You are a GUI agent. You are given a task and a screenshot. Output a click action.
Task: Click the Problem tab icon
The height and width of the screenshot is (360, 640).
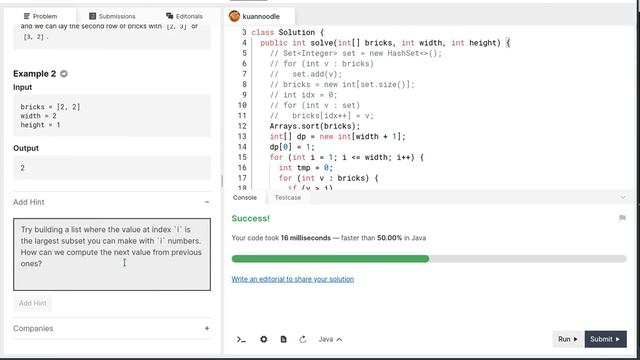coord(27,16)
